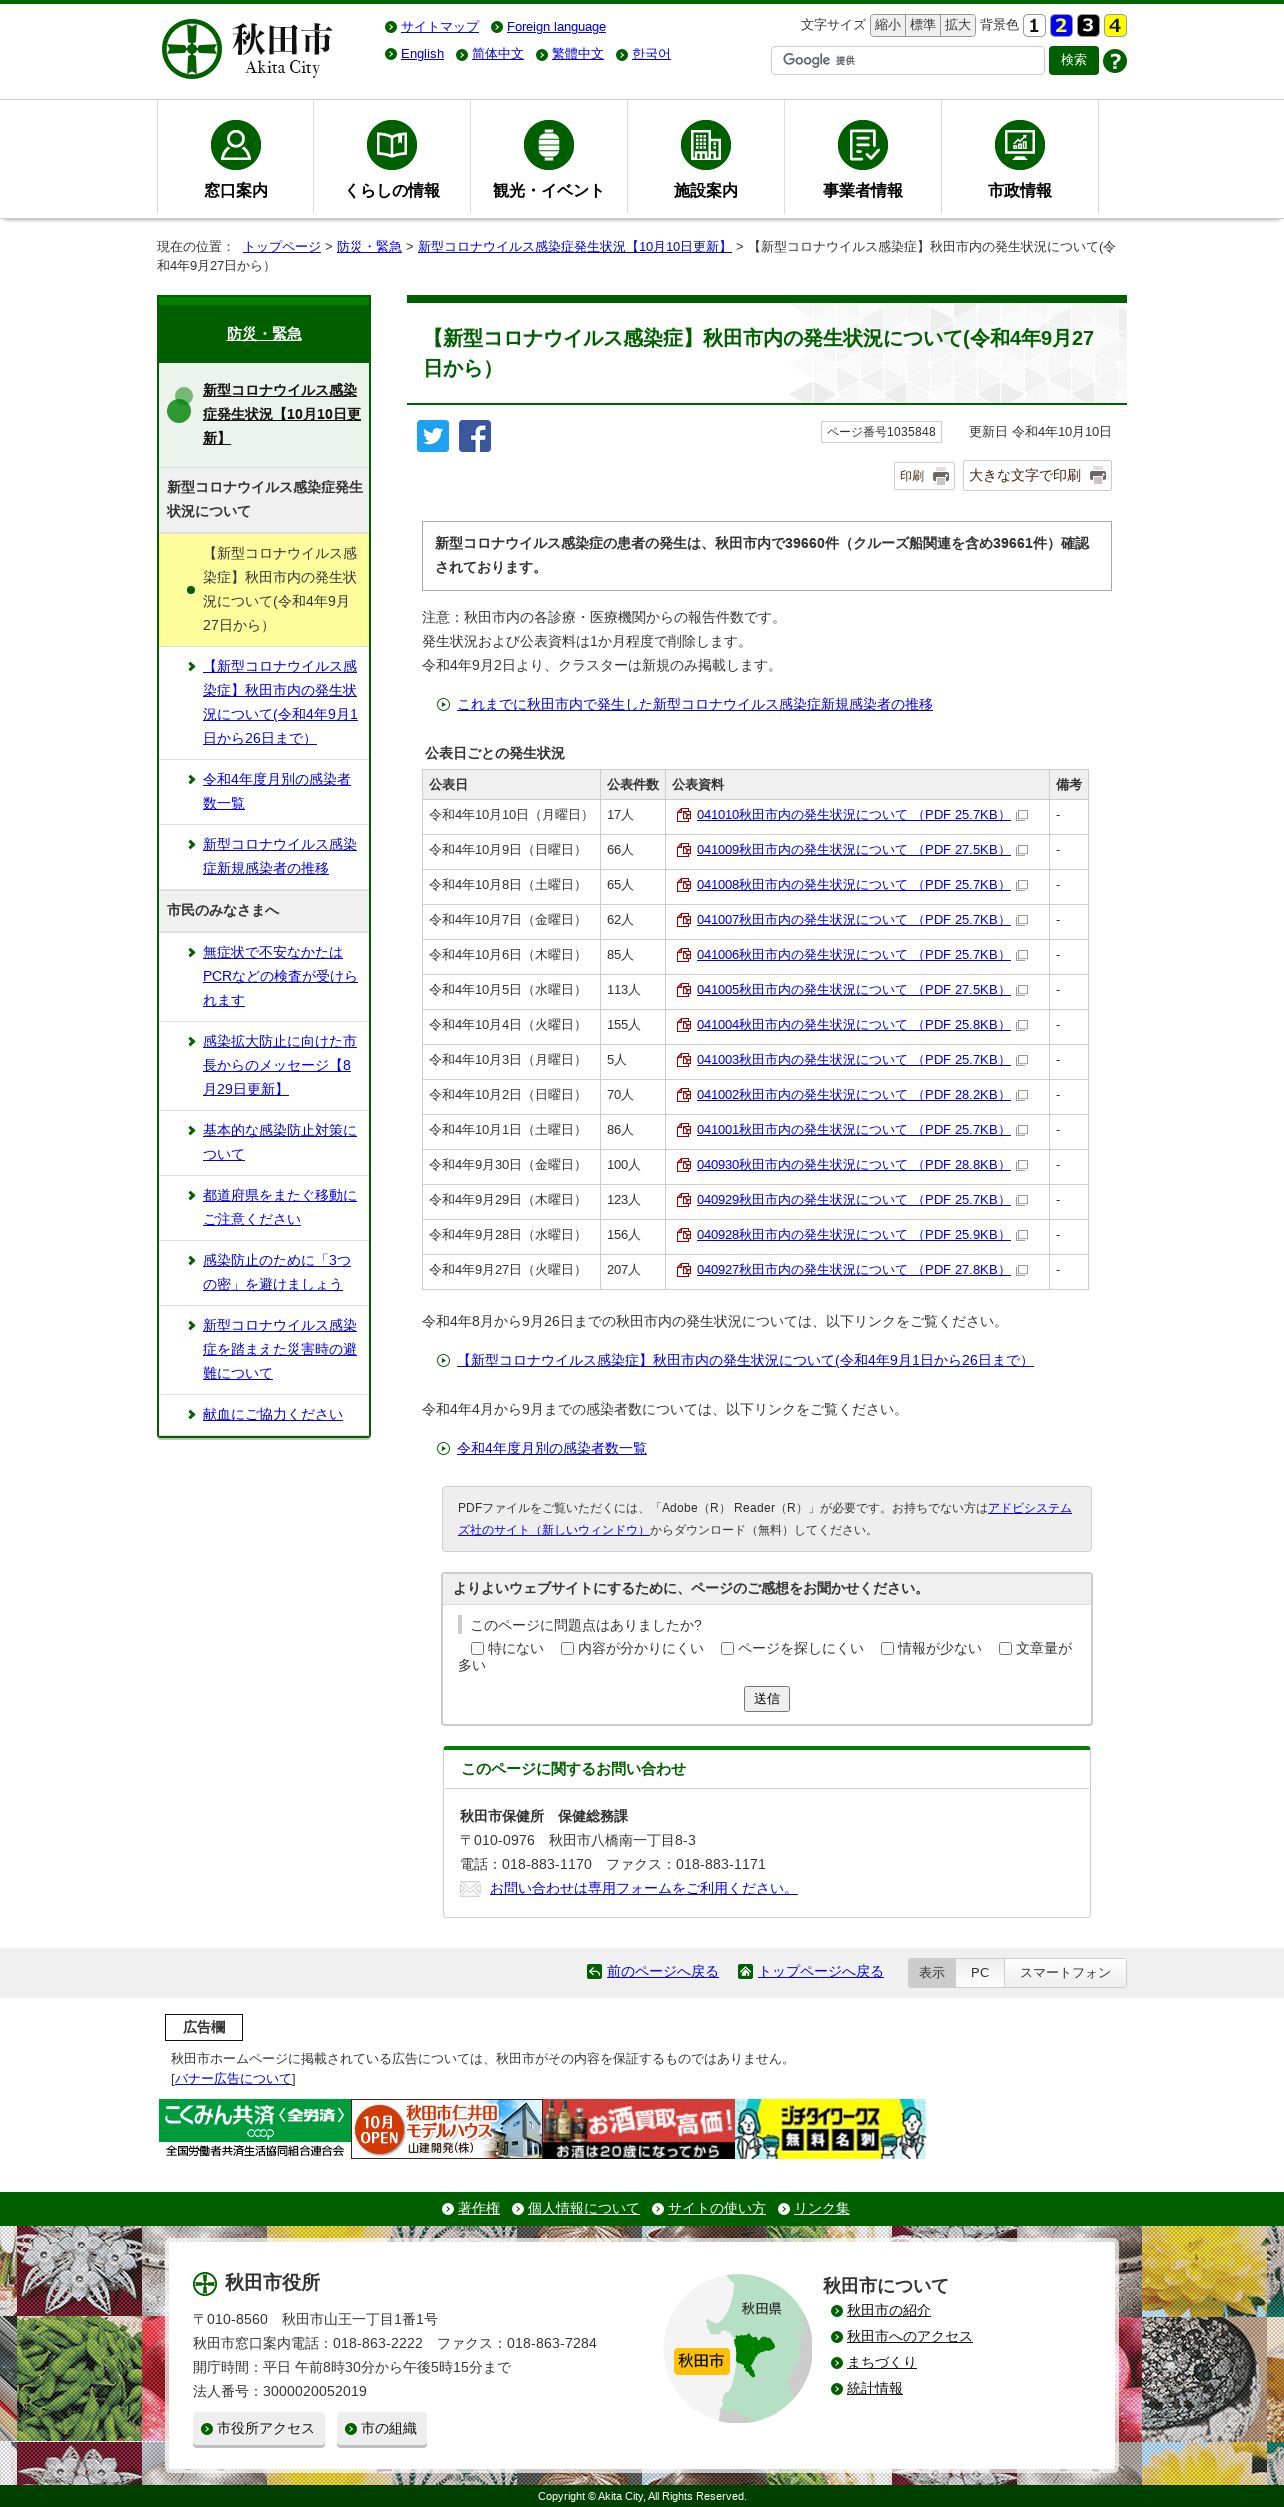Open the お酒買取高価 banner advertisement
Screen dimensions: 1284x2507
point(638,2128)
